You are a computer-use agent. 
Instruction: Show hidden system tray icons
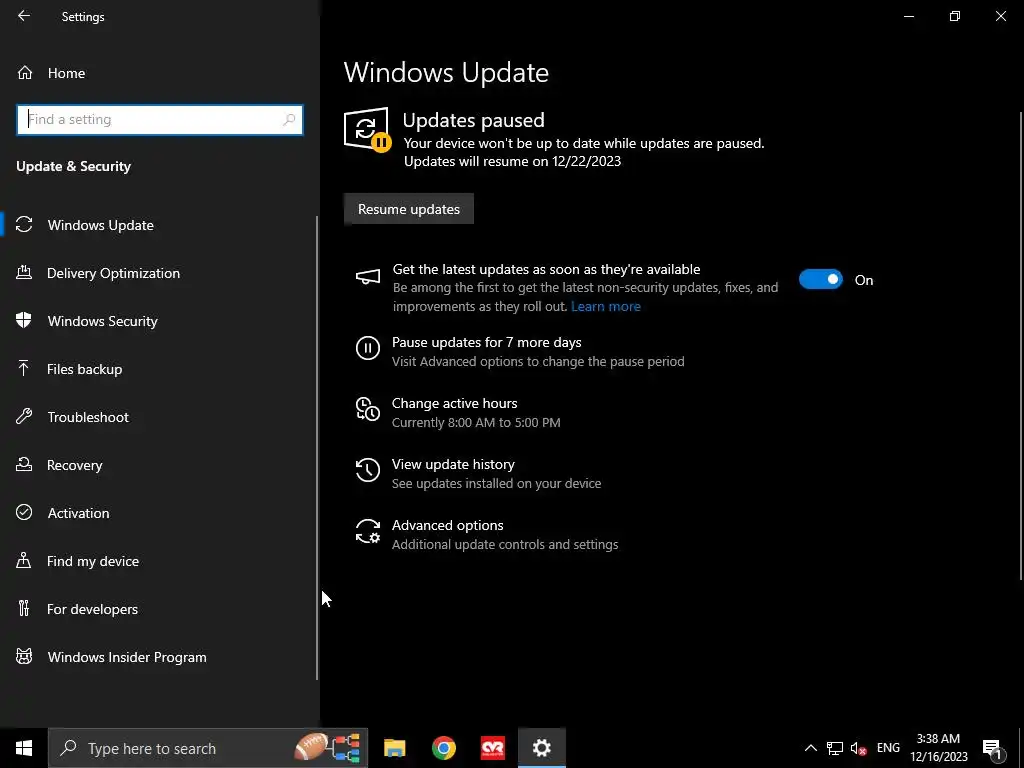point(810,748)
